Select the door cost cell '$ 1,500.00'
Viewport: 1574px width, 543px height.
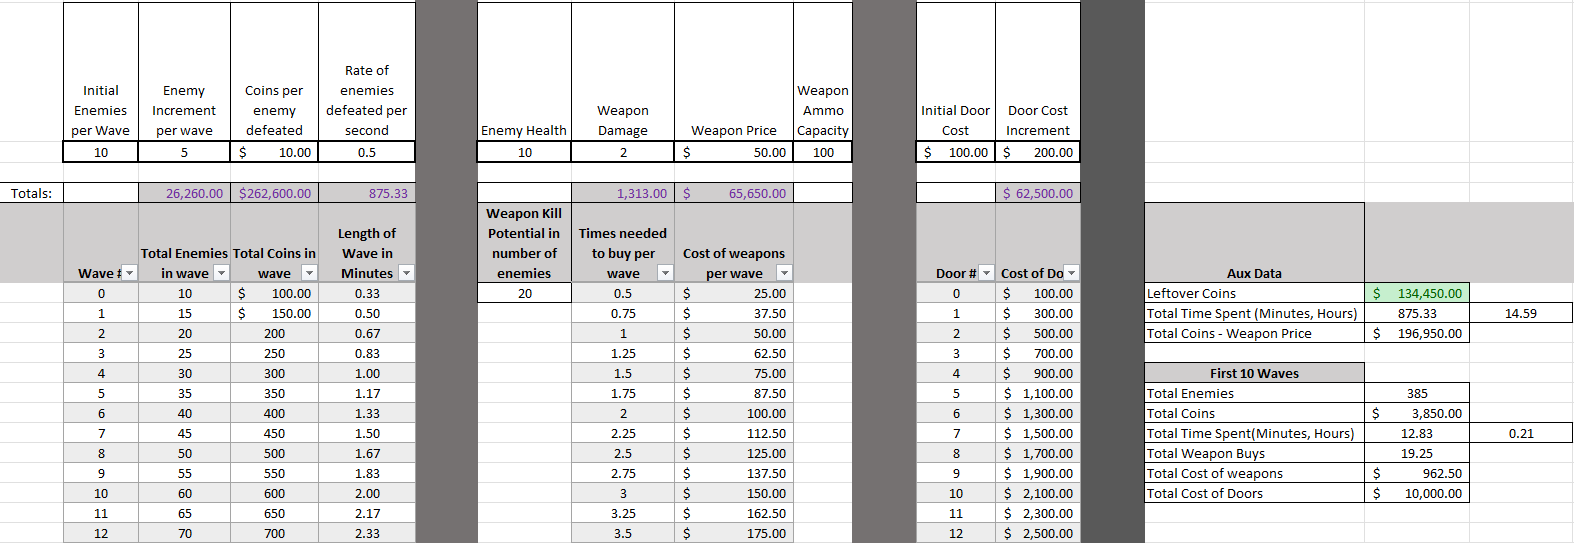pos(1038,433)
